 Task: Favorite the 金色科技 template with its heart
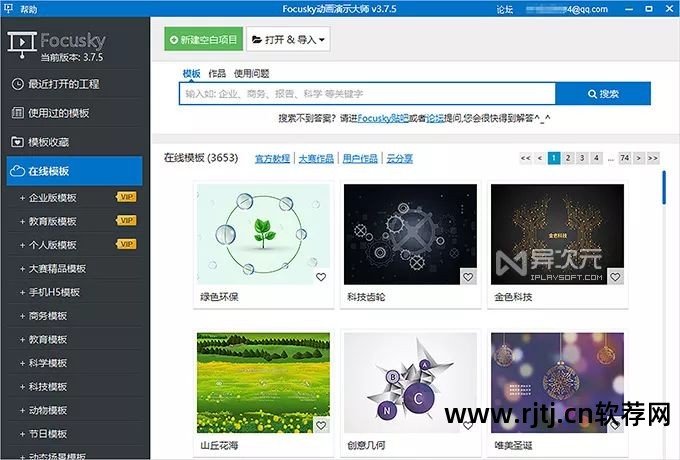(615, 277)
